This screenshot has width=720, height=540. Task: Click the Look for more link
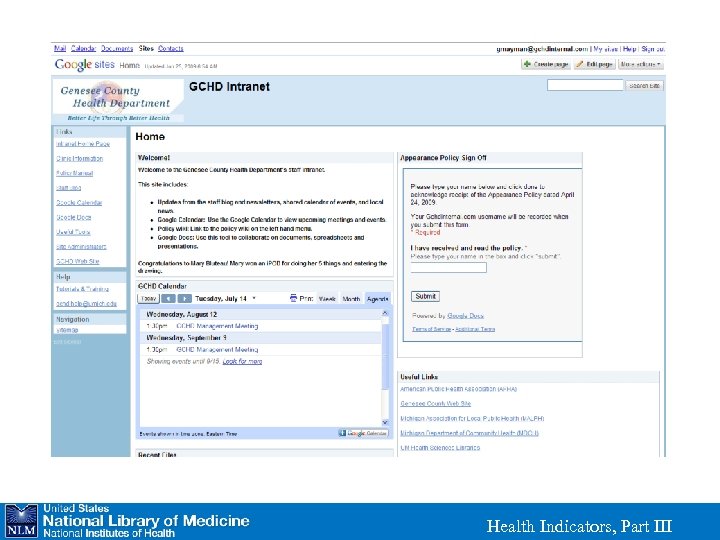click(x=242, y=362)
